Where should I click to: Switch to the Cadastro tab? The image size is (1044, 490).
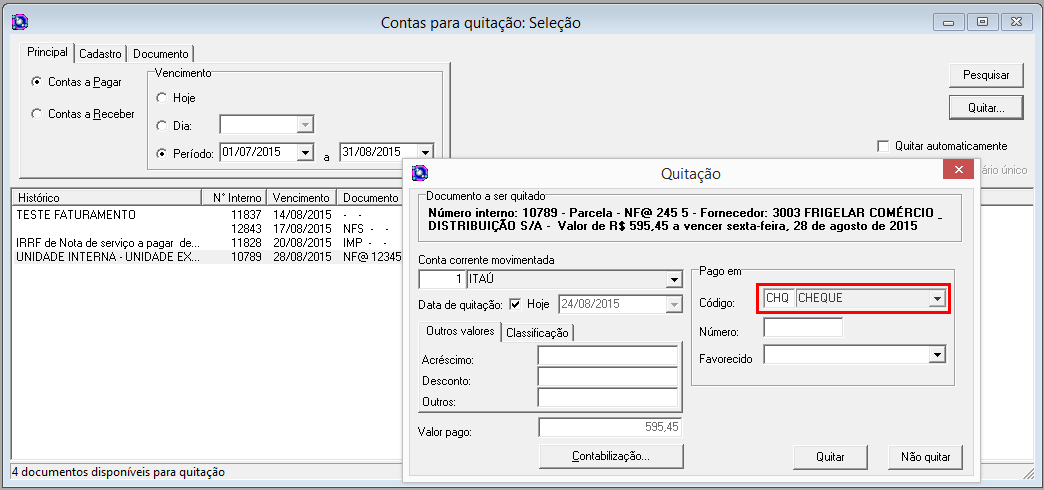pyautogui.click(x=100, y=54)
